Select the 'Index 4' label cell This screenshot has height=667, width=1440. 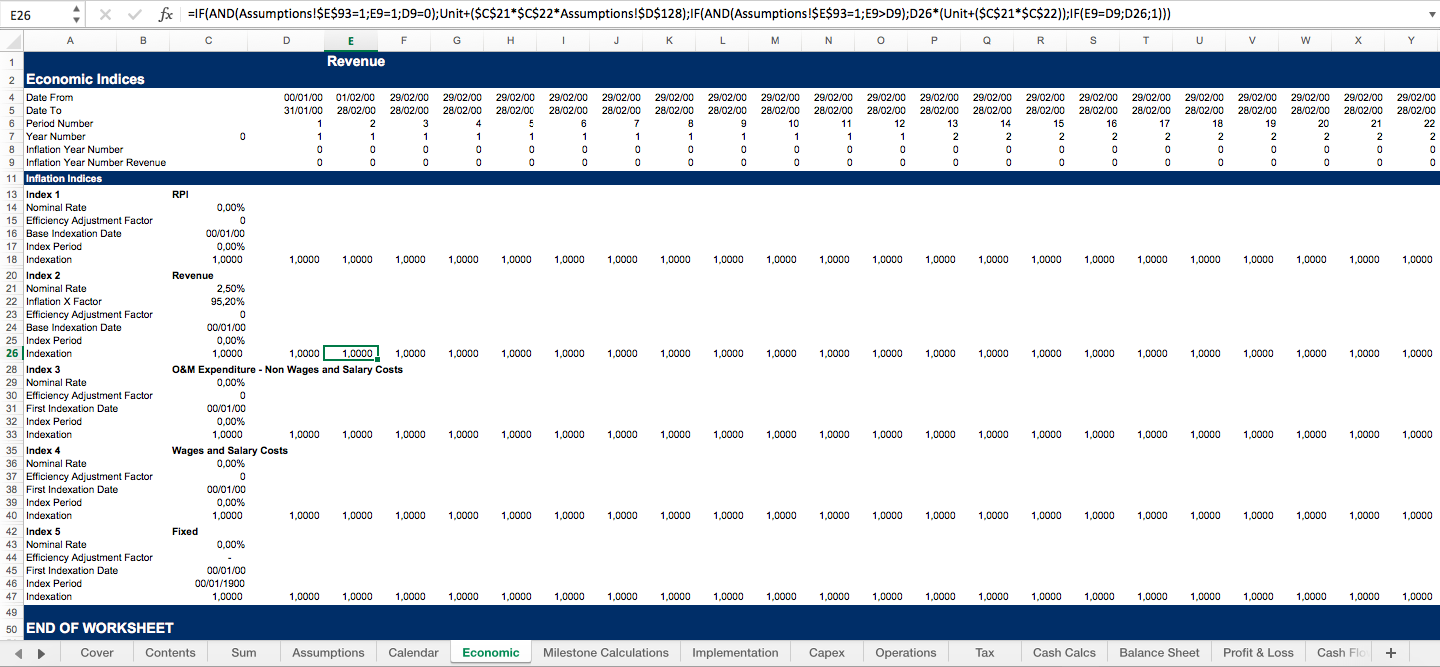pyautogui.click(x=43, y=450)
